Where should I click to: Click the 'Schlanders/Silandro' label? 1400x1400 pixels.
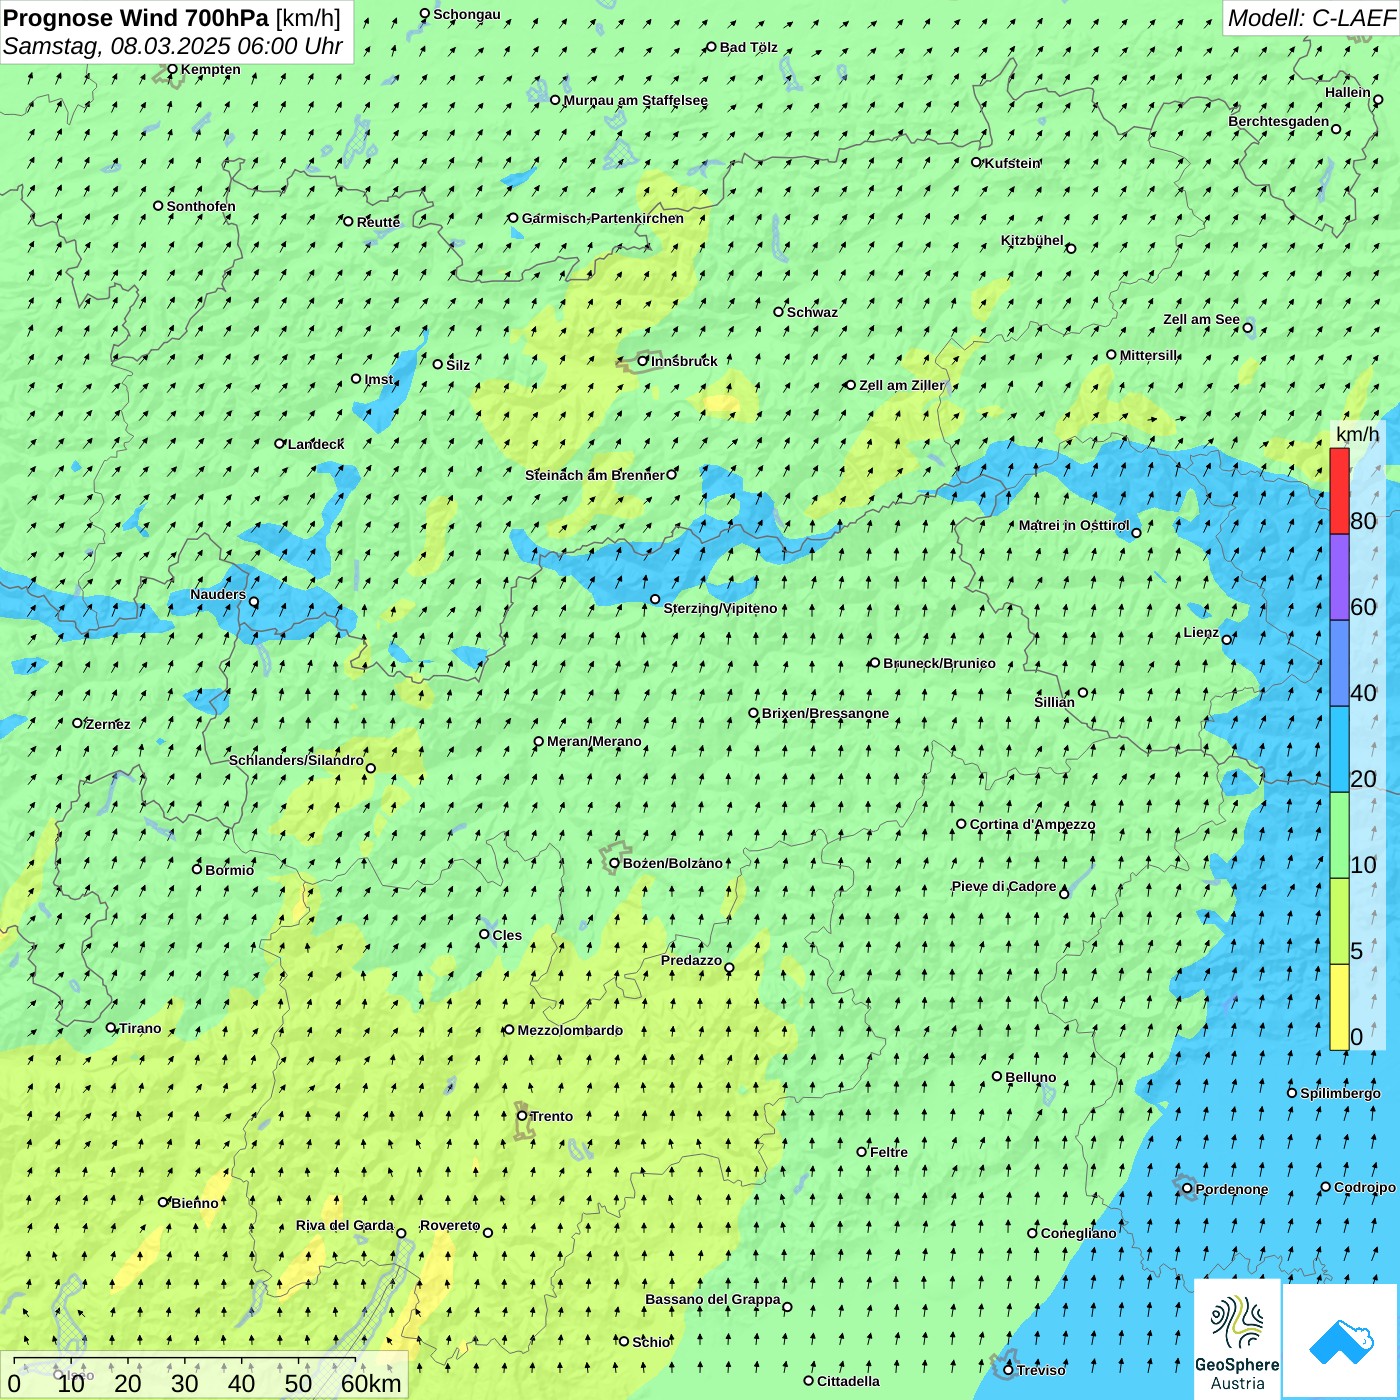pyautogui.click(x=296, y=760)
